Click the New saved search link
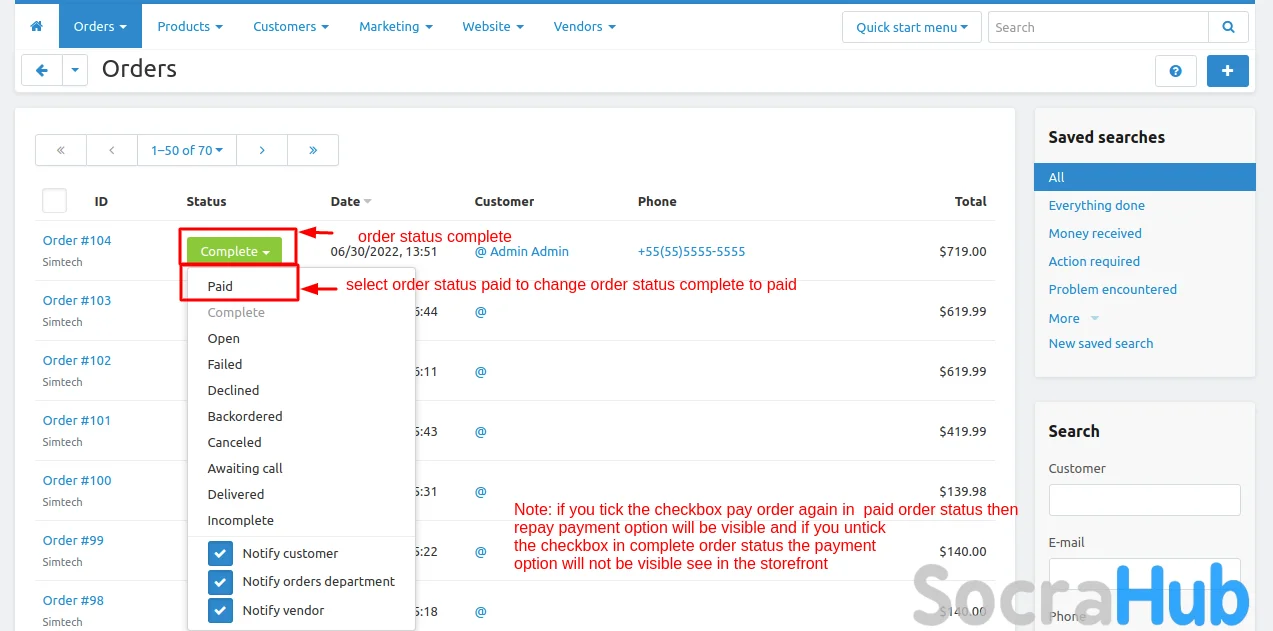 tap(1100, 343)
